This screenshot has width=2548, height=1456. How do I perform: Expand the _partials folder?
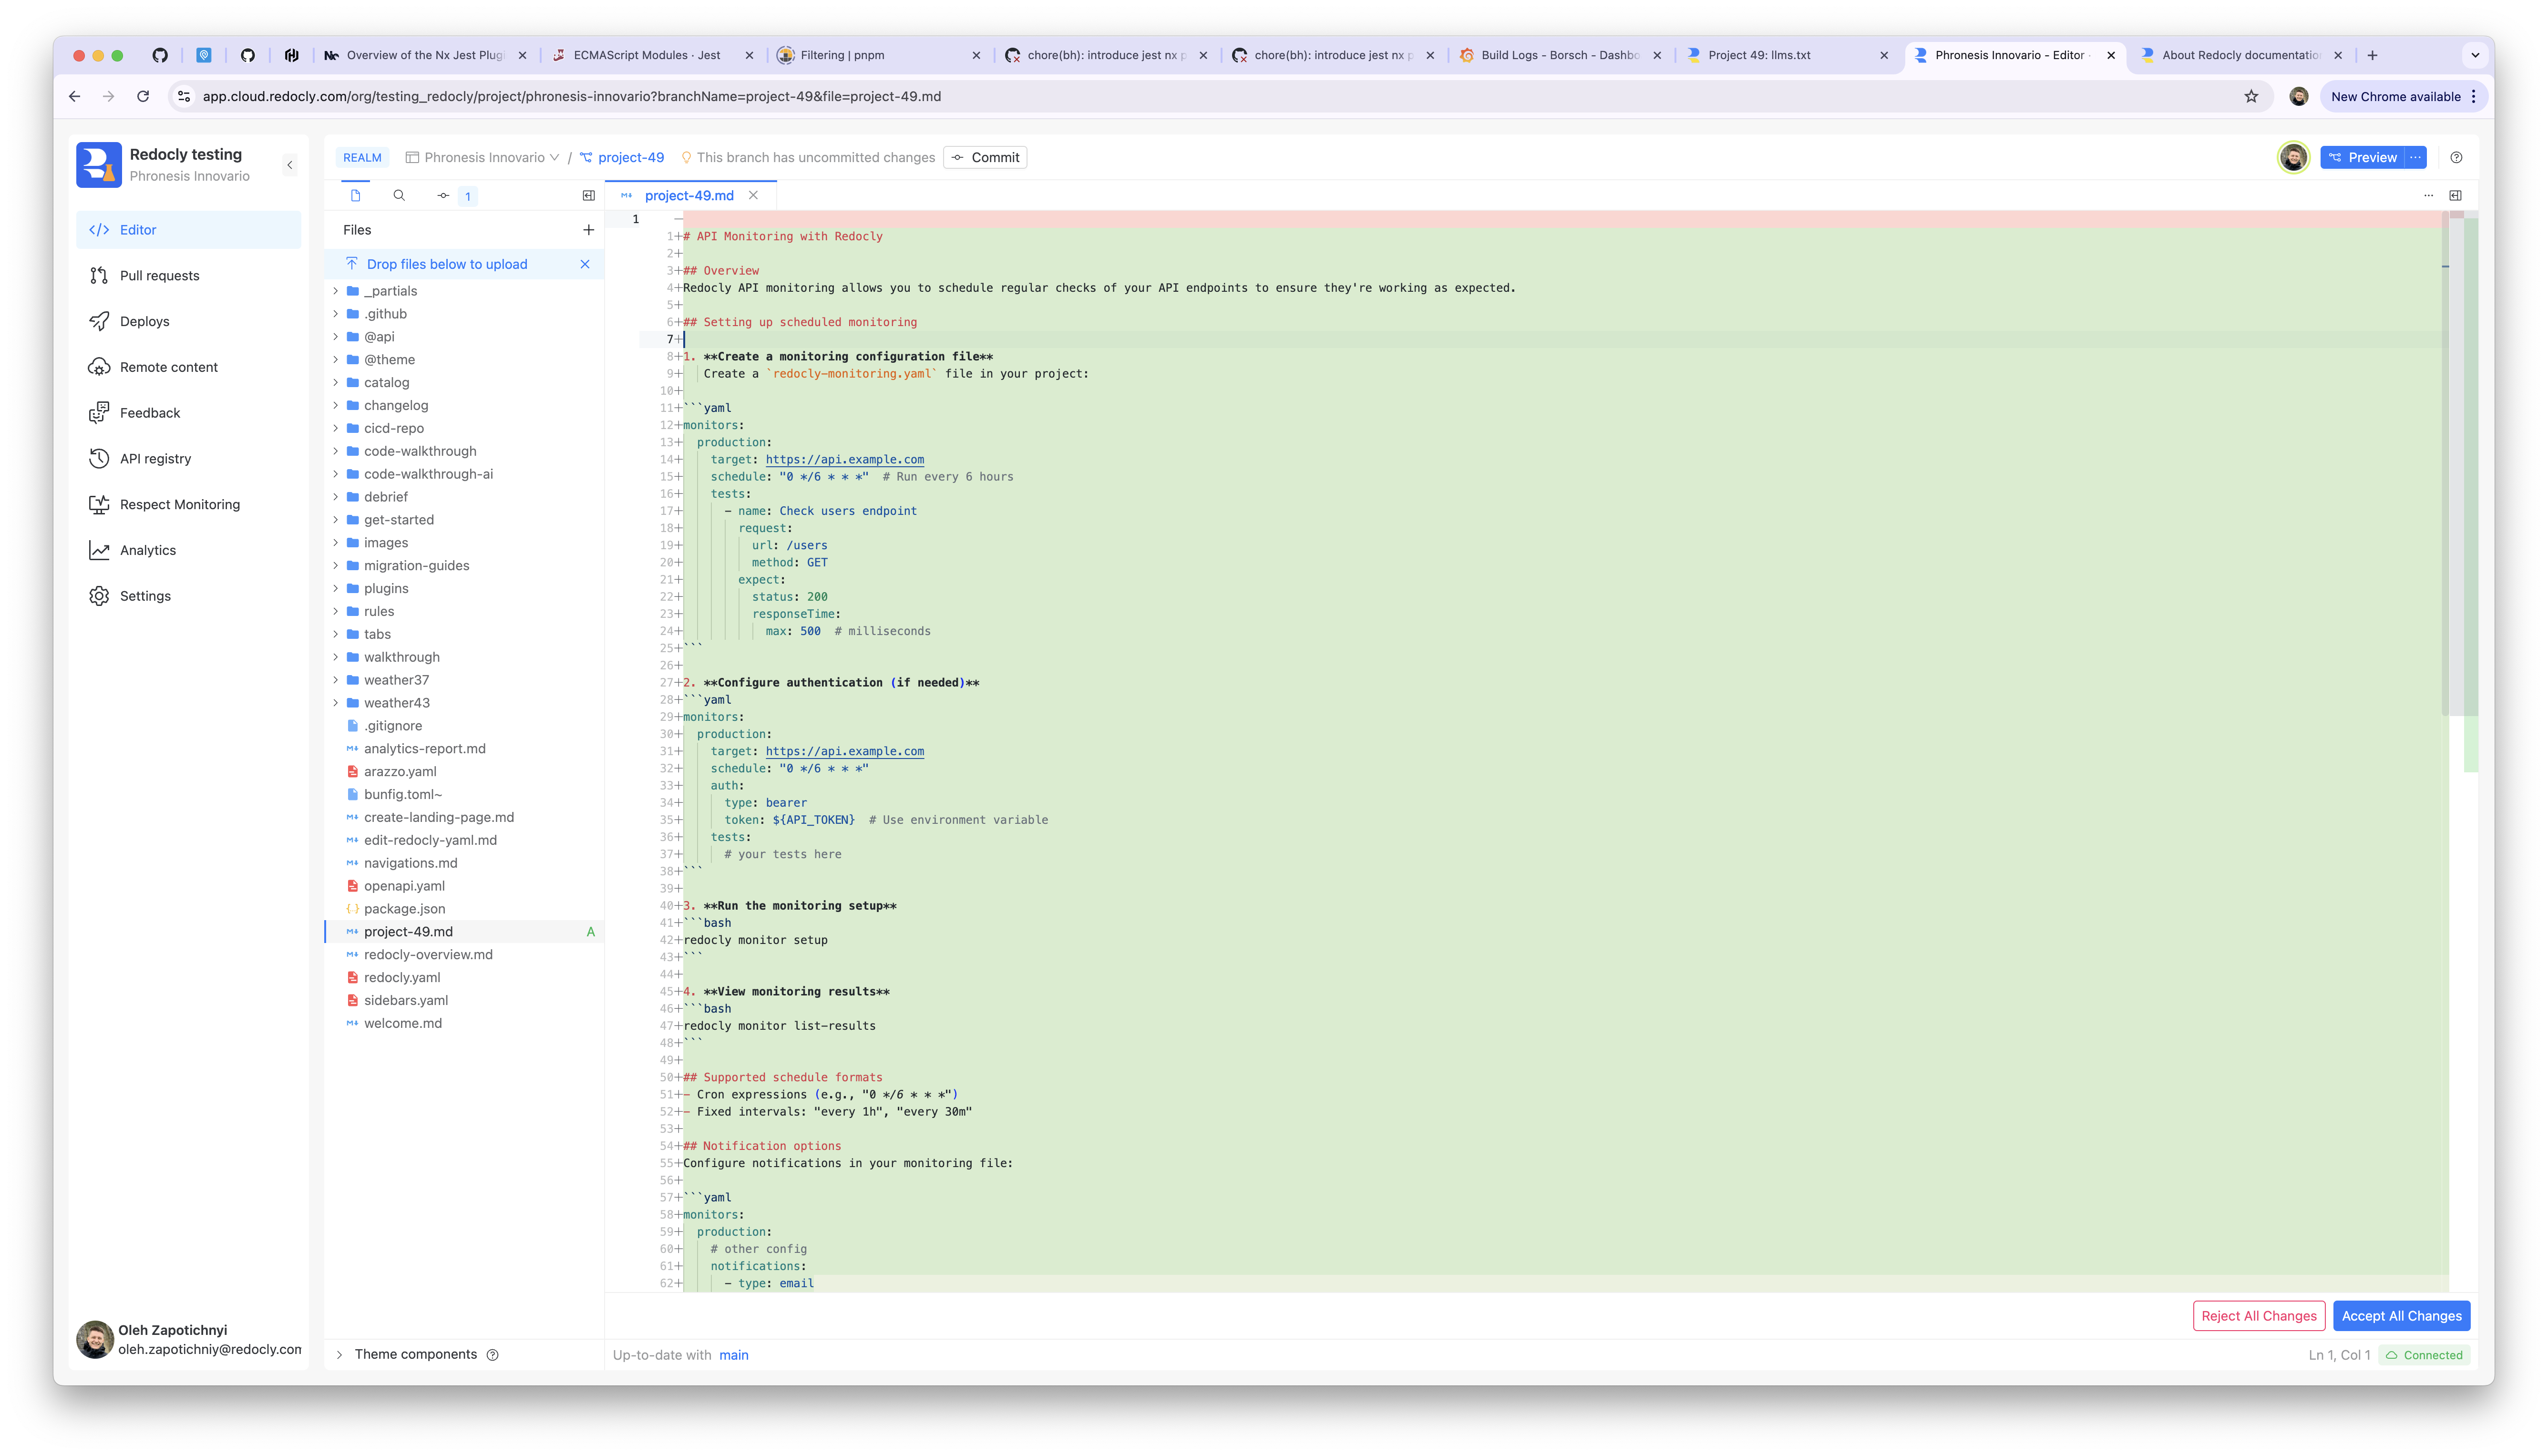(336, 291)
